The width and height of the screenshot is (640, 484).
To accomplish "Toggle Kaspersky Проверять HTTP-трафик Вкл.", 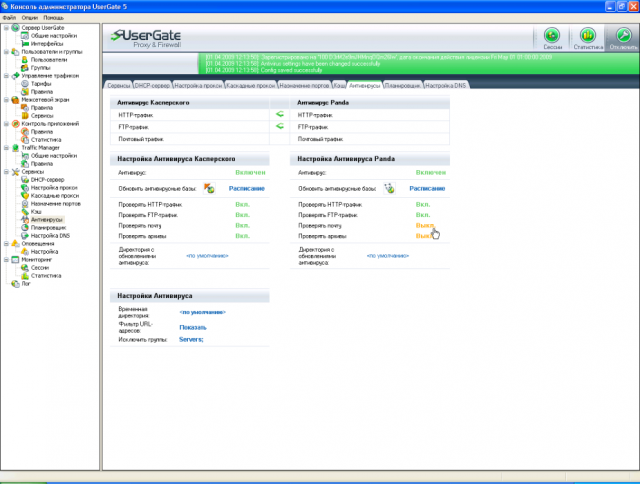I will coord(242,204).
